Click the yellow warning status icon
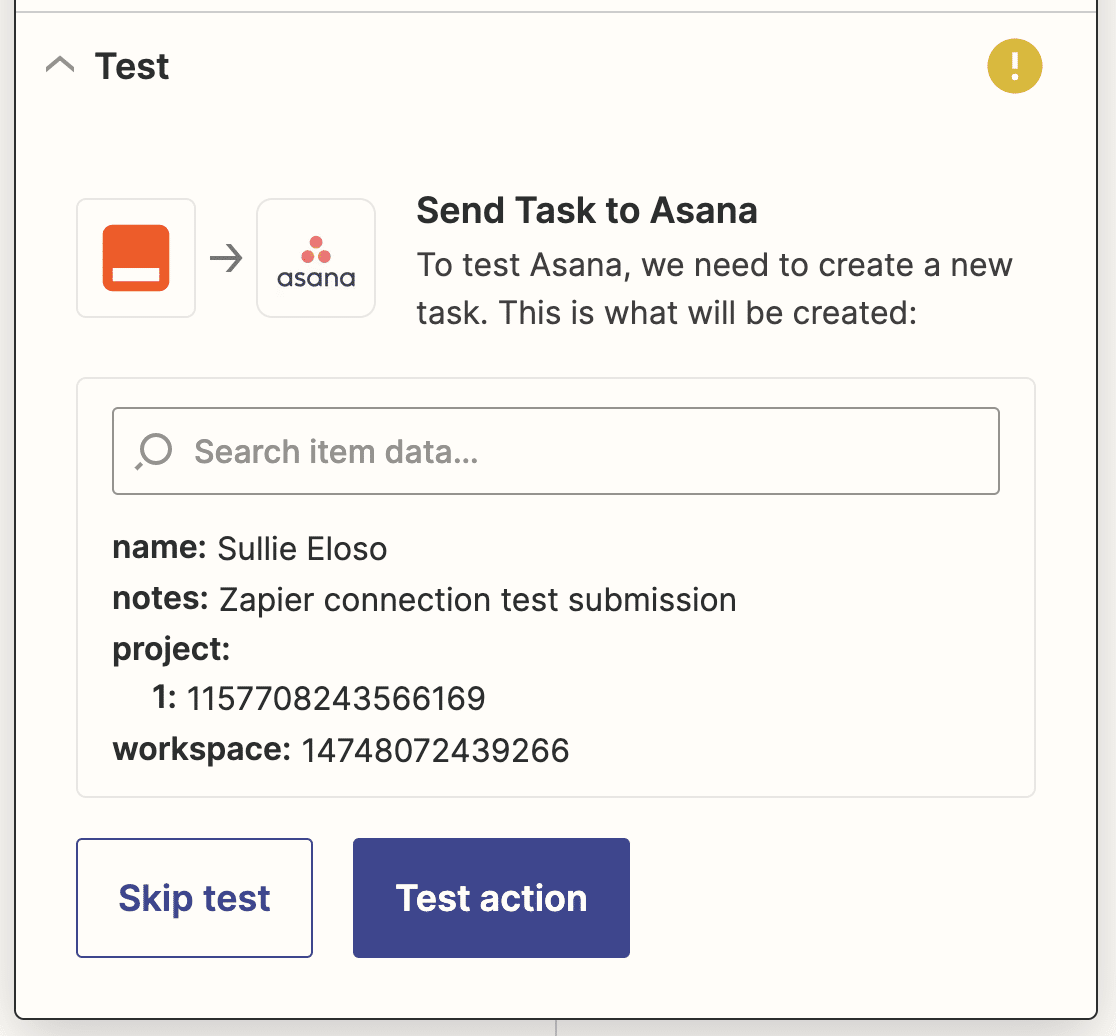The width and height of the screenshot is (1116, 1036). (x=1014, y=66)
